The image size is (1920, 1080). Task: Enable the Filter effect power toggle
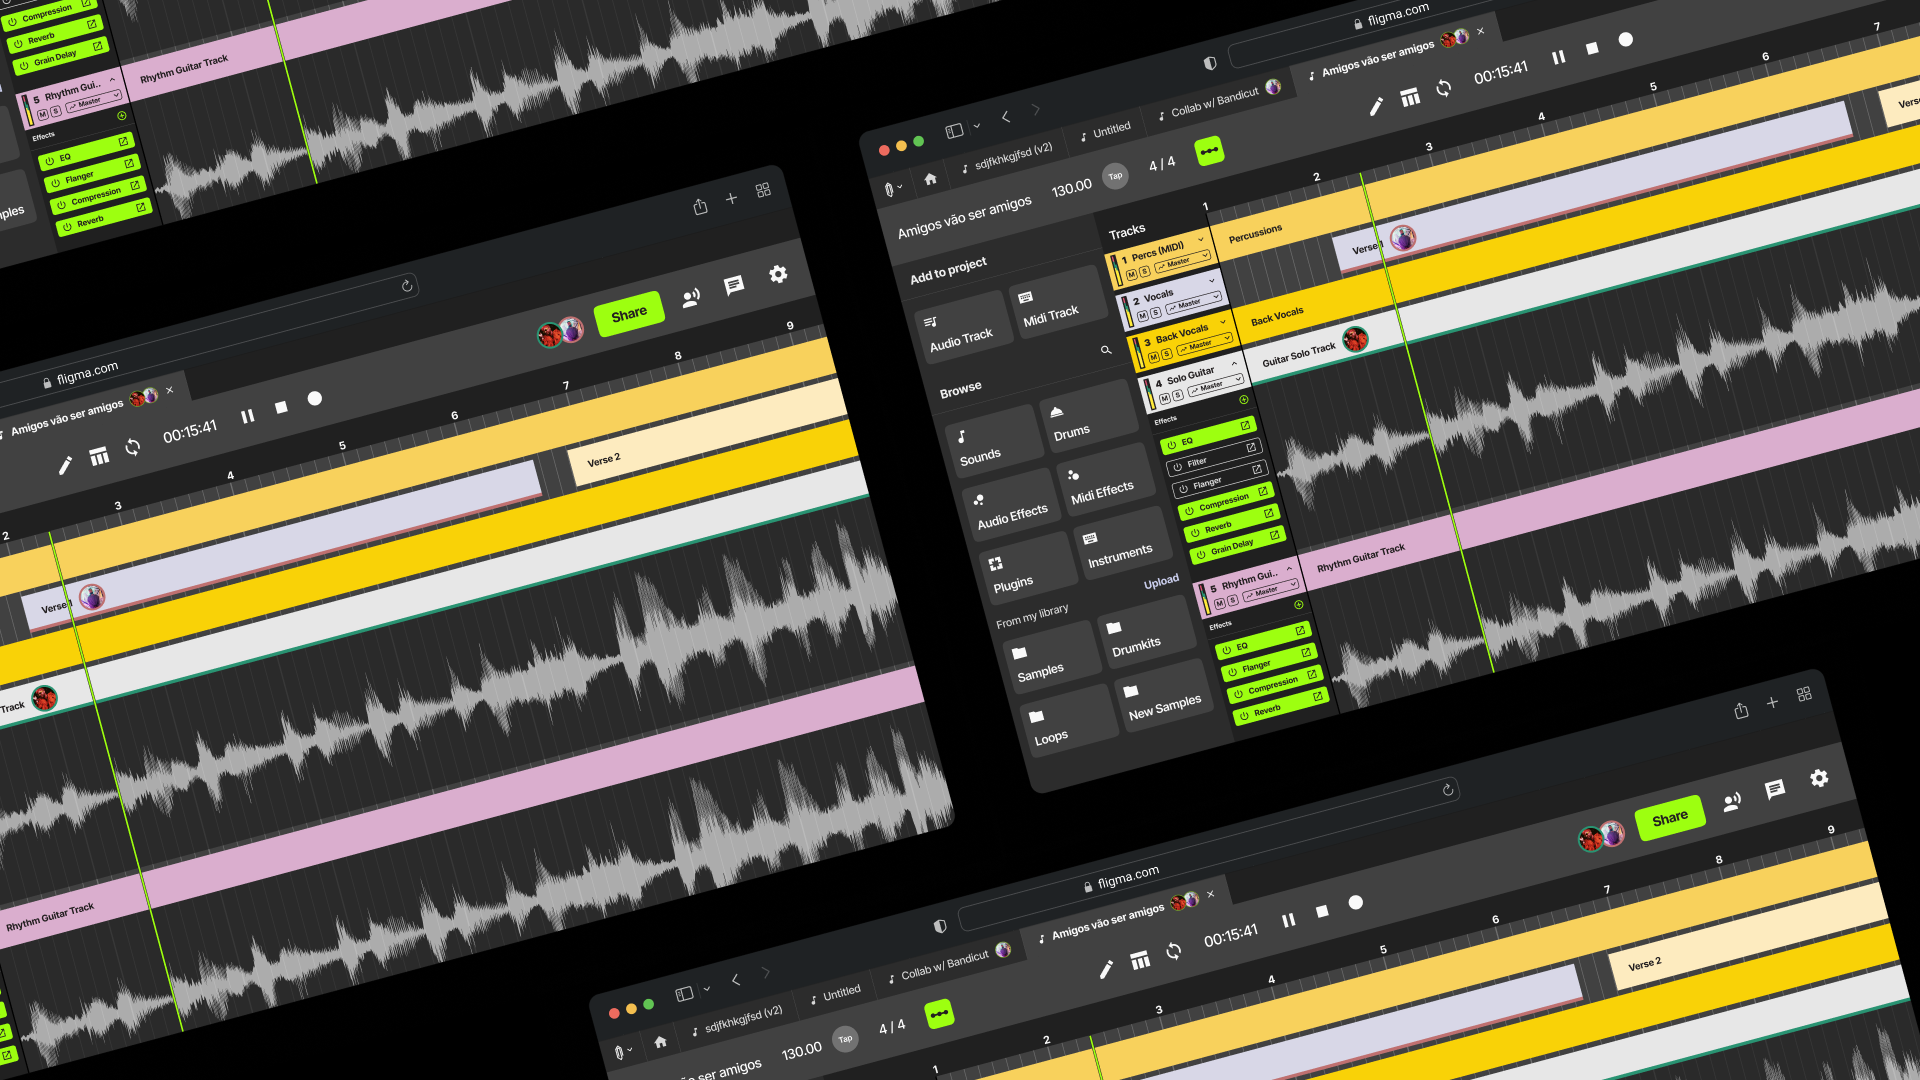pos(1178,467)
